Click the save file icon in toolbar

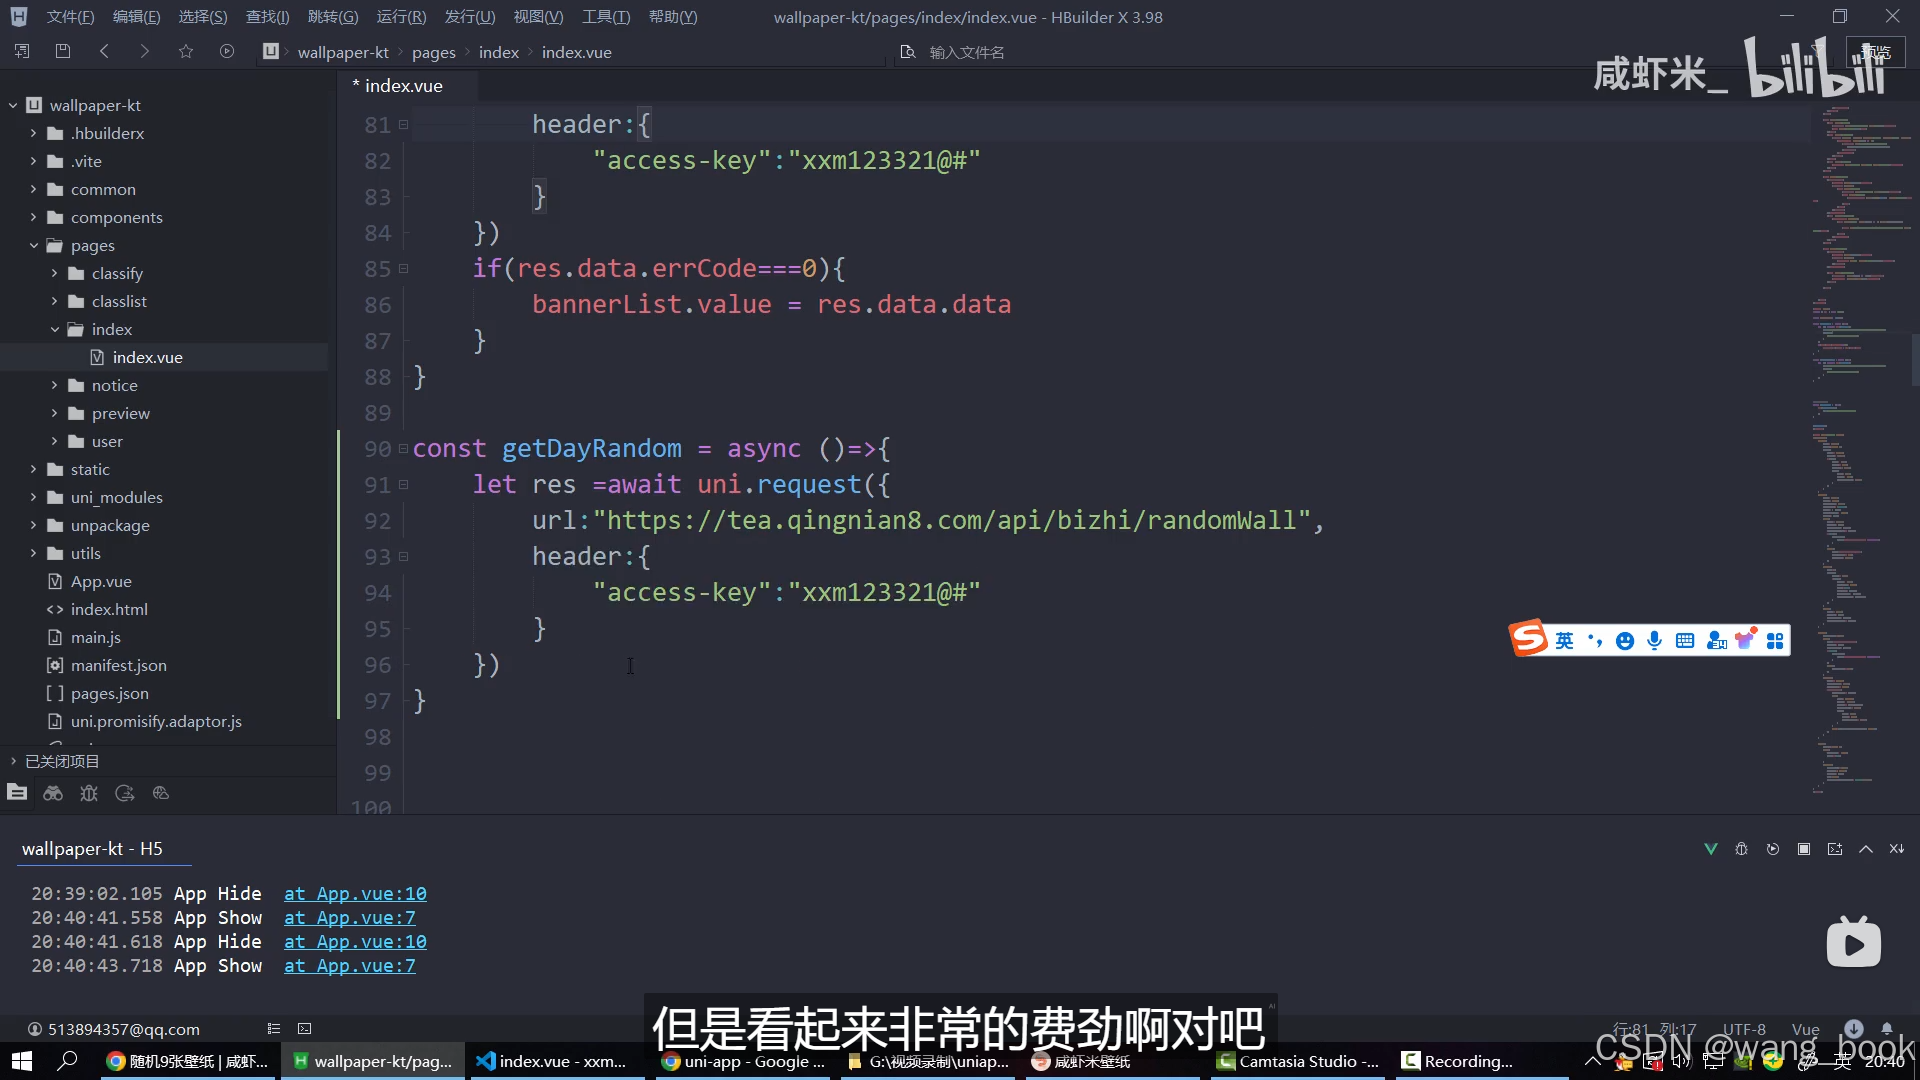click(63, 51)
